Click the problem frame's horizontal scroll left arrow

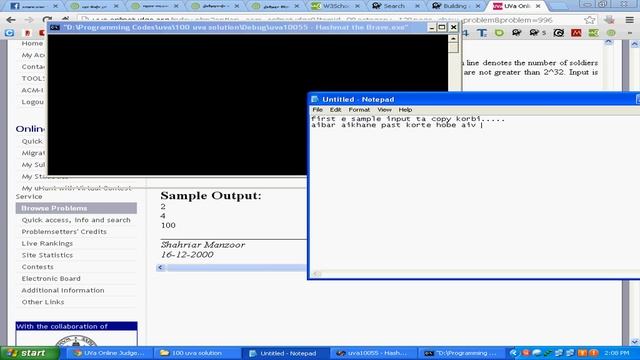(160, 267)
